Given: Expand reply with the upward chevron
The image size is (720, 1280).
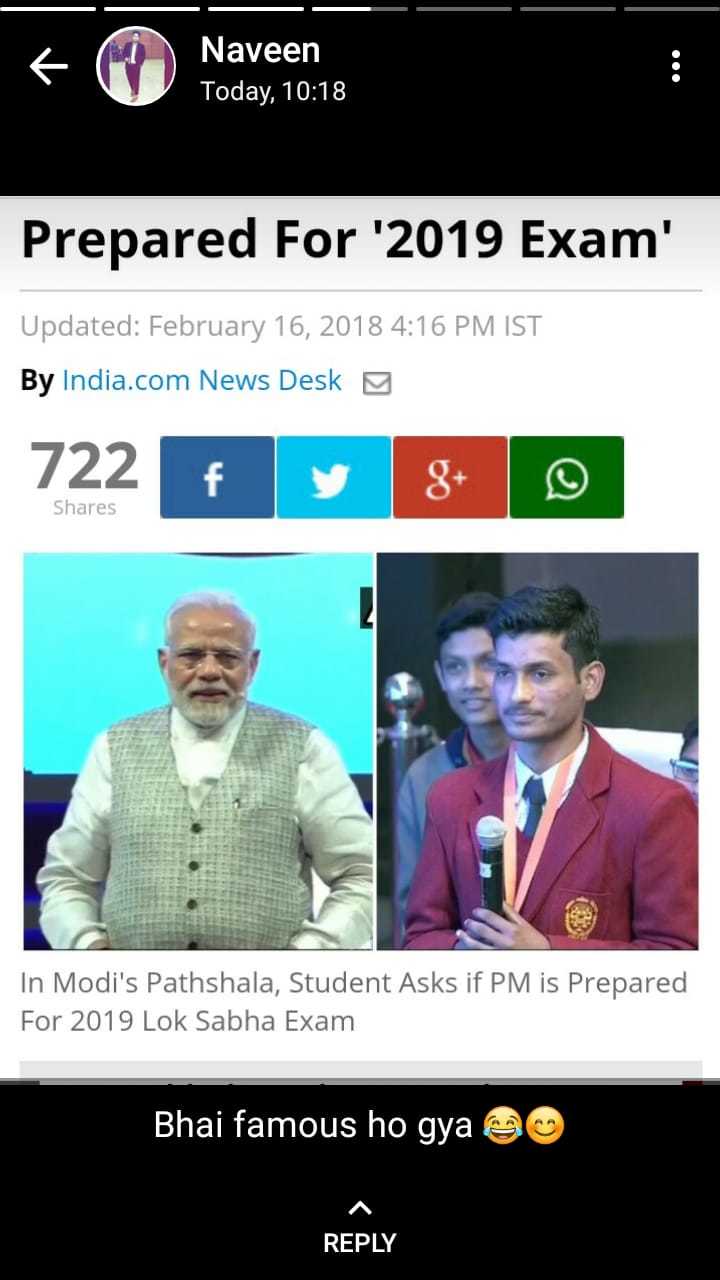Looking at the screenshot, I should click(x=360, y=1208).
